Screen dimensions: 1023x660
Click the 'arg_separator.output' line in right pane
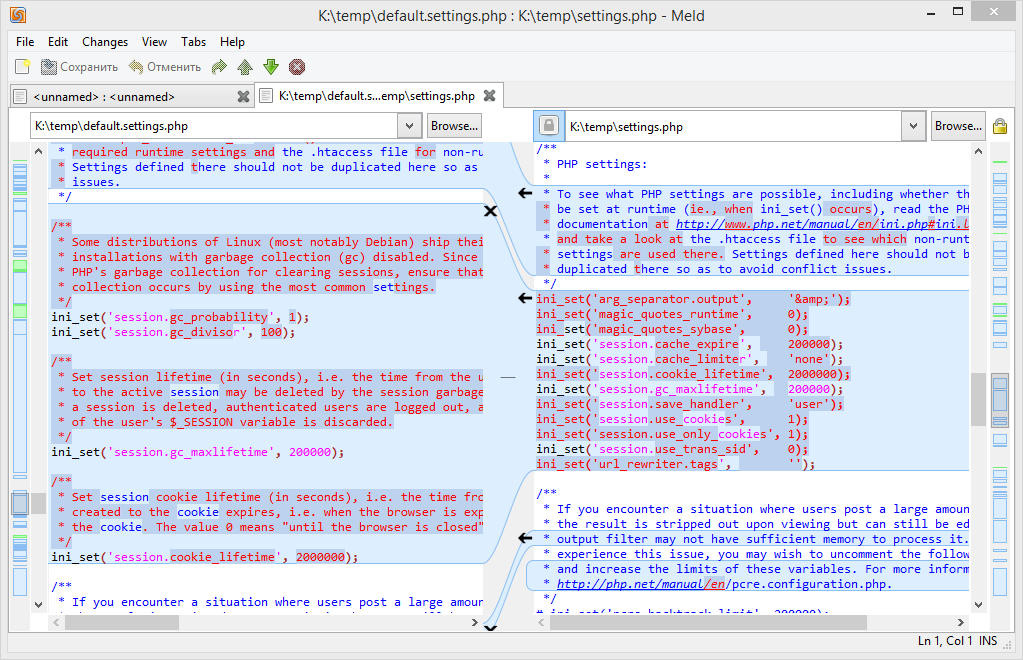point(694,299)
